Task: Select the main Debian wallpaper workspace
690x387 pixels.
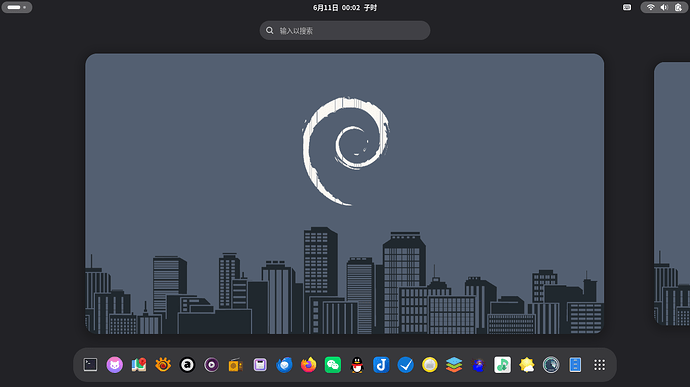Action: [345, 194]
